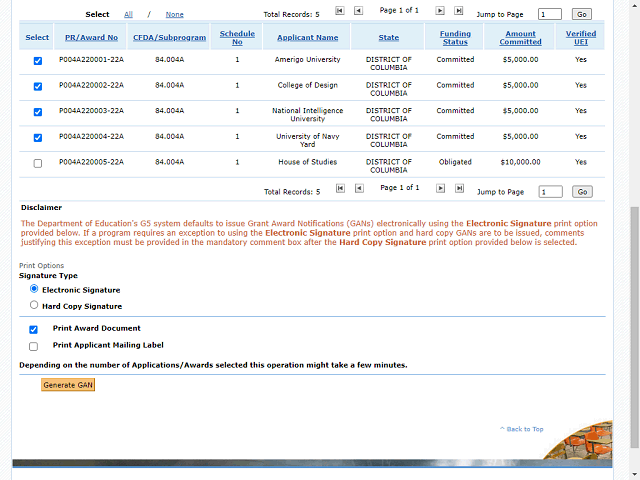640x480 pixels.
Task: Go to last page in top pagination
Action: click(x=458, y=10)
